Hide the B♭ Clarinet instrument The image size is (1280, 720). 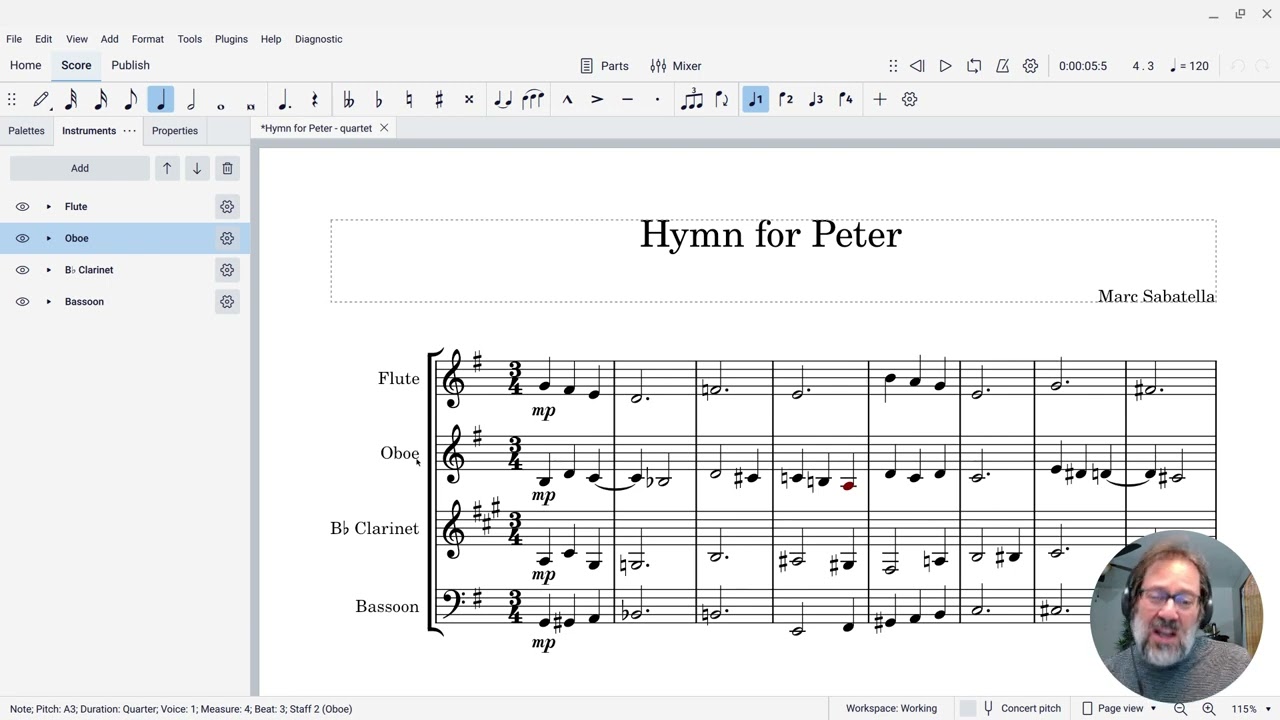22,270
